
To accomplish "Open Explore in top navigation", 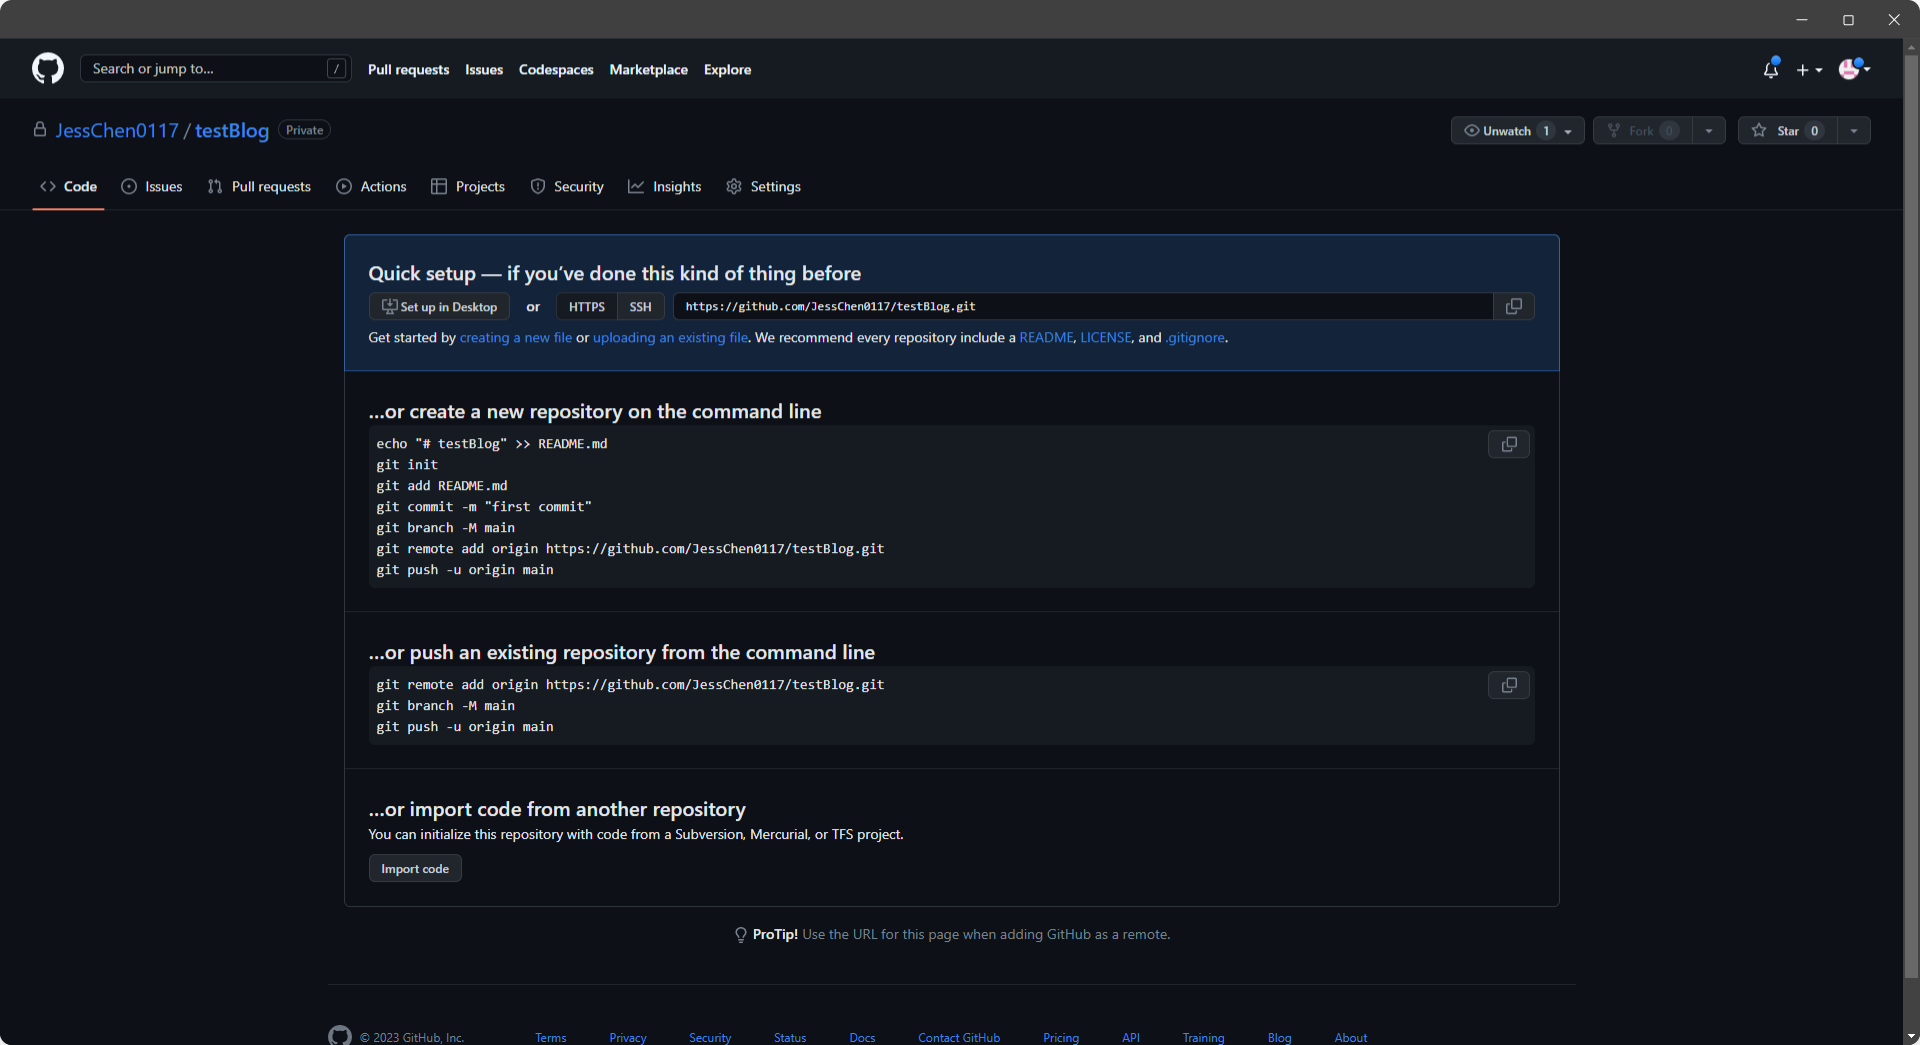I will pyautogui.click(x=727, y=70).
